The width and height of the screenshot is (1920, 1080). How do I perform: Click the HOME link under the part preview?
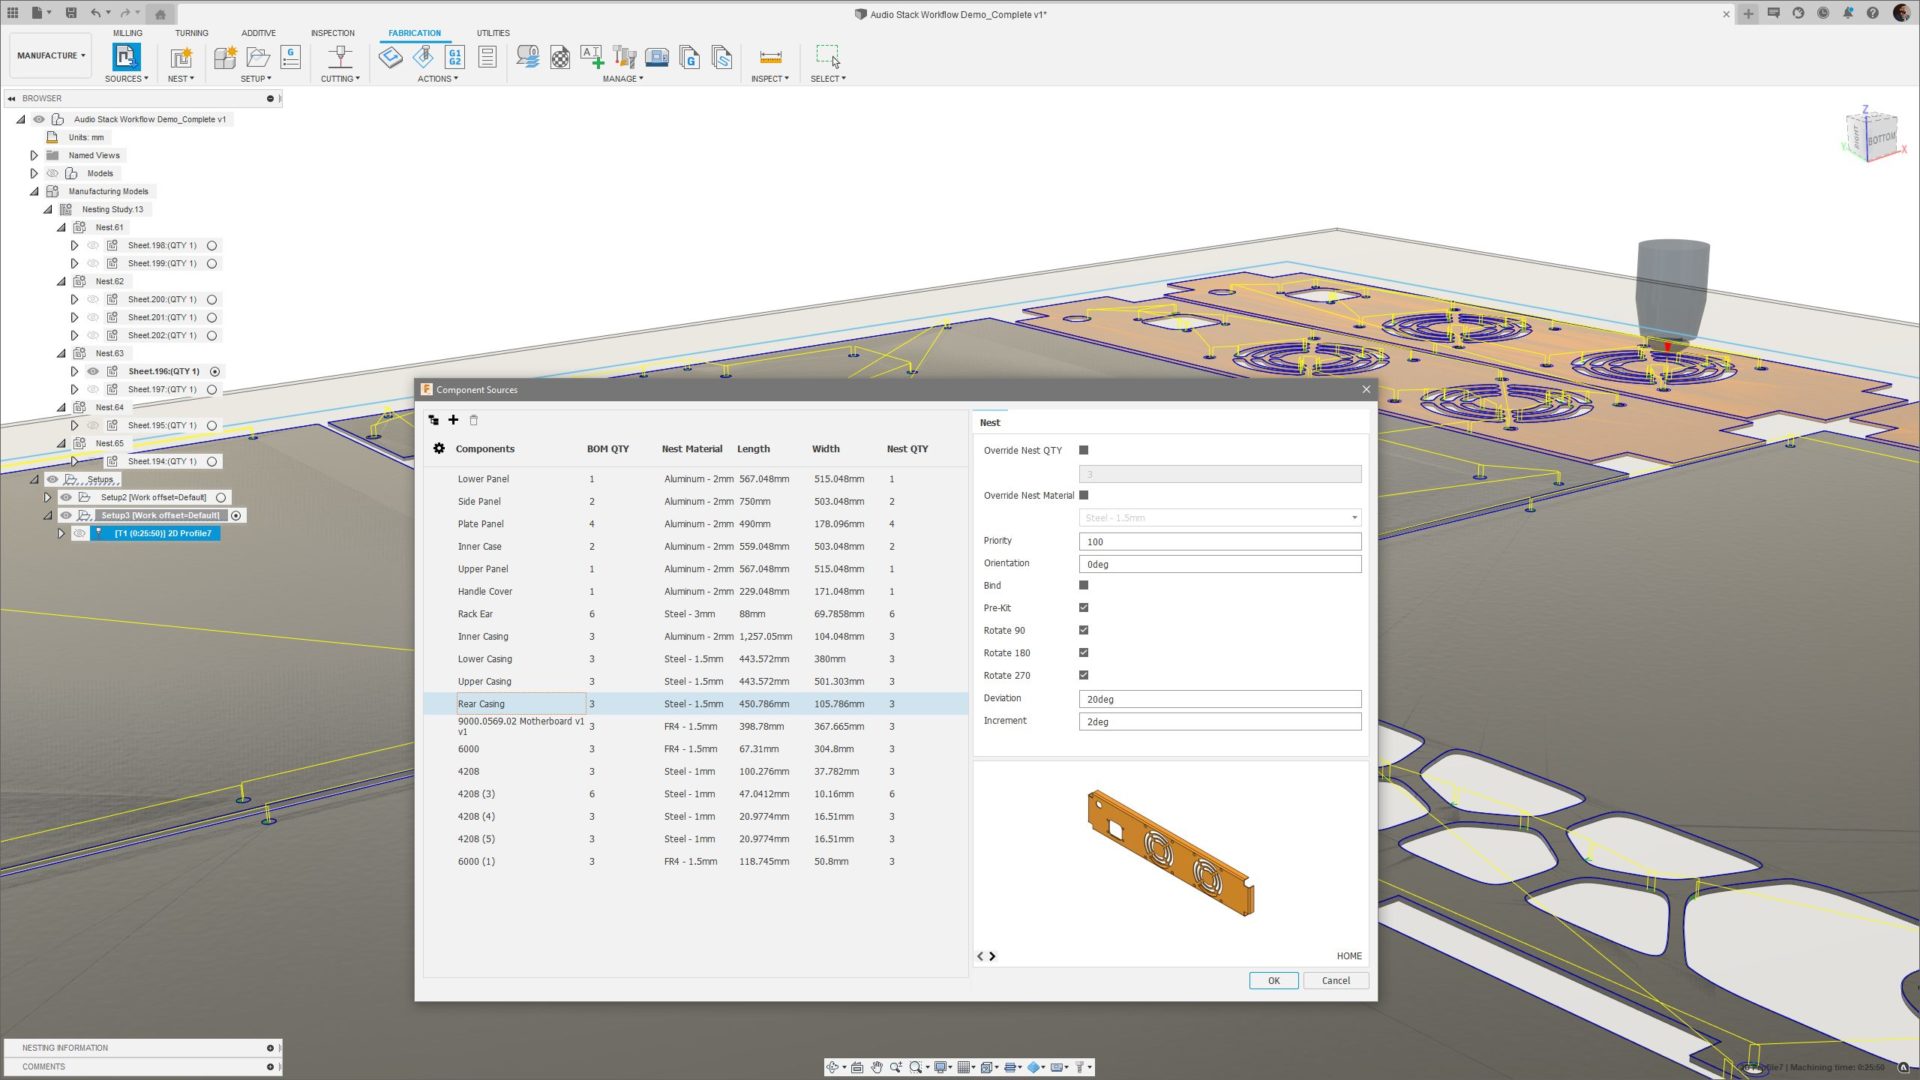[1348, 955]
